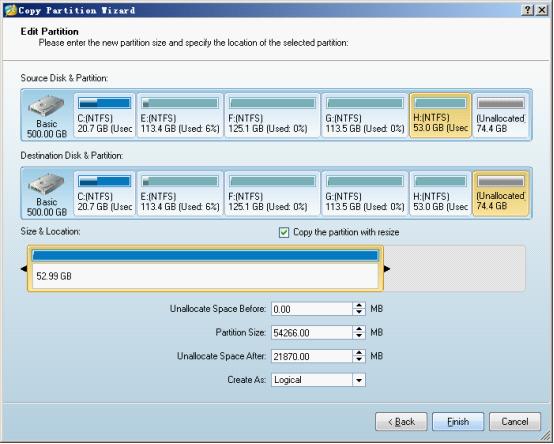Choose source partition C:(NTFS) 20.7 GB
554x444 pixels.
point(104,115)
